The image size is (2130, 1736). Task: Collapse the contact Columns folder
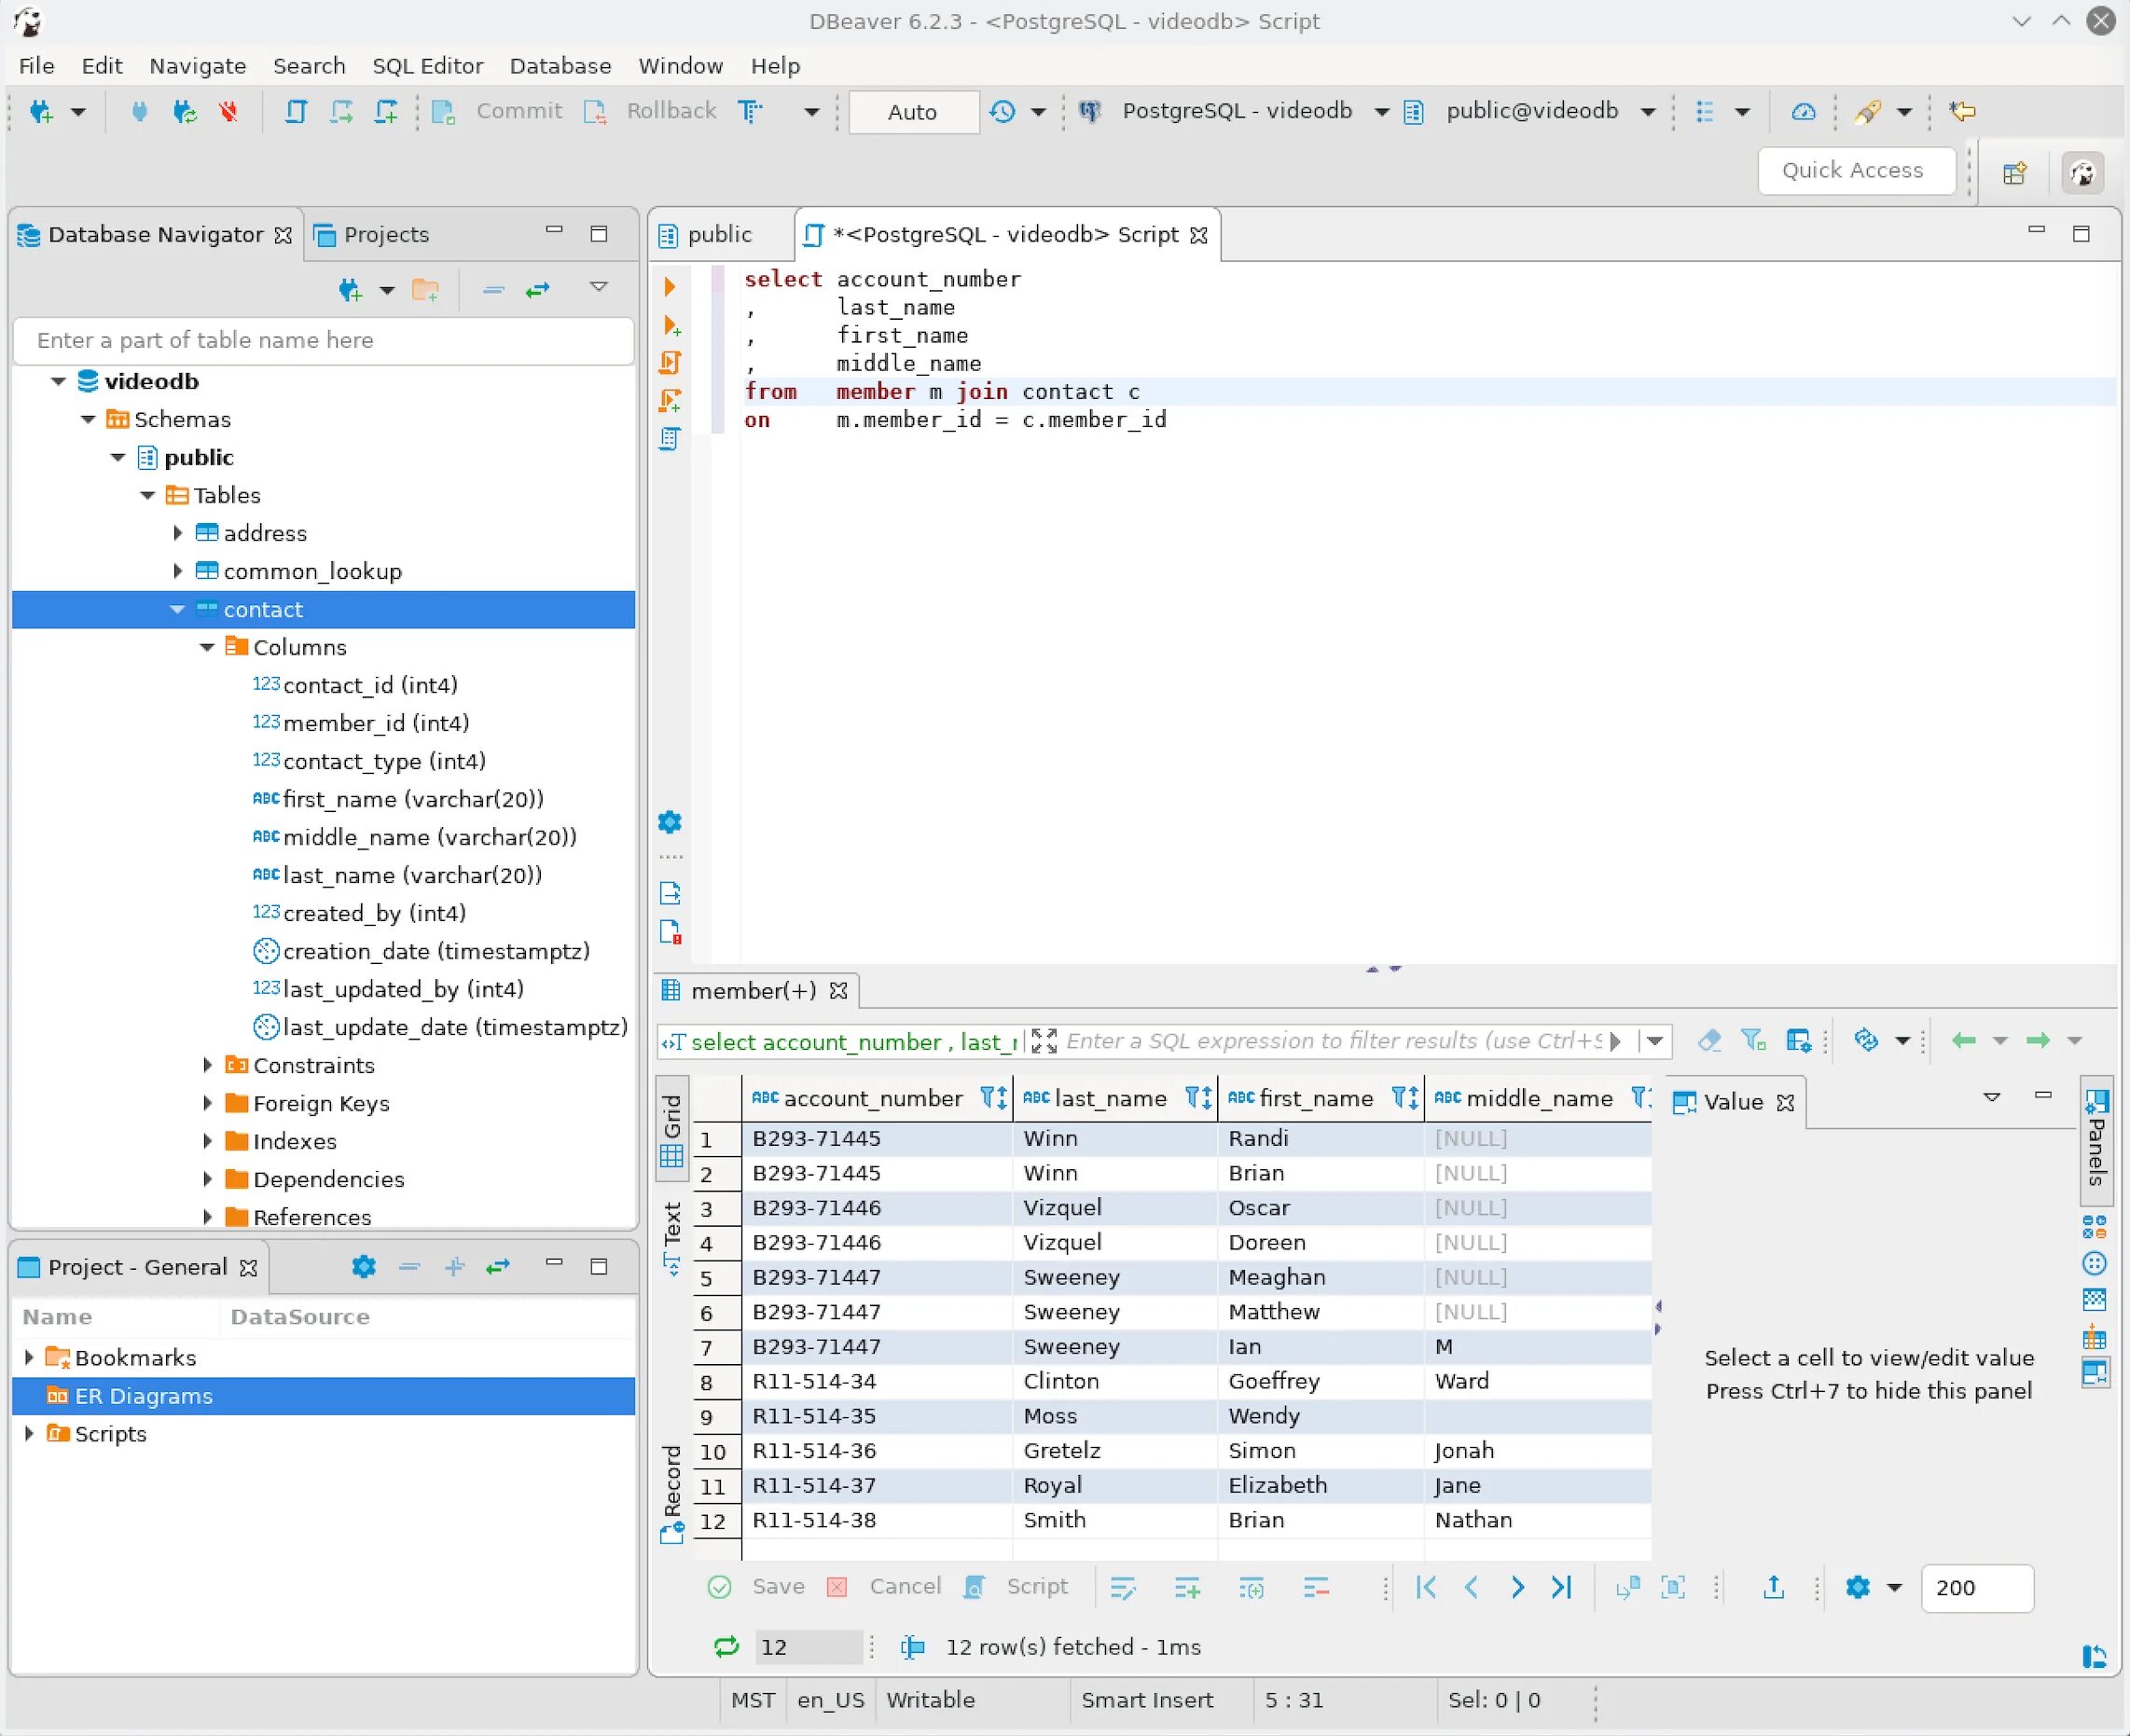[207, 647]
